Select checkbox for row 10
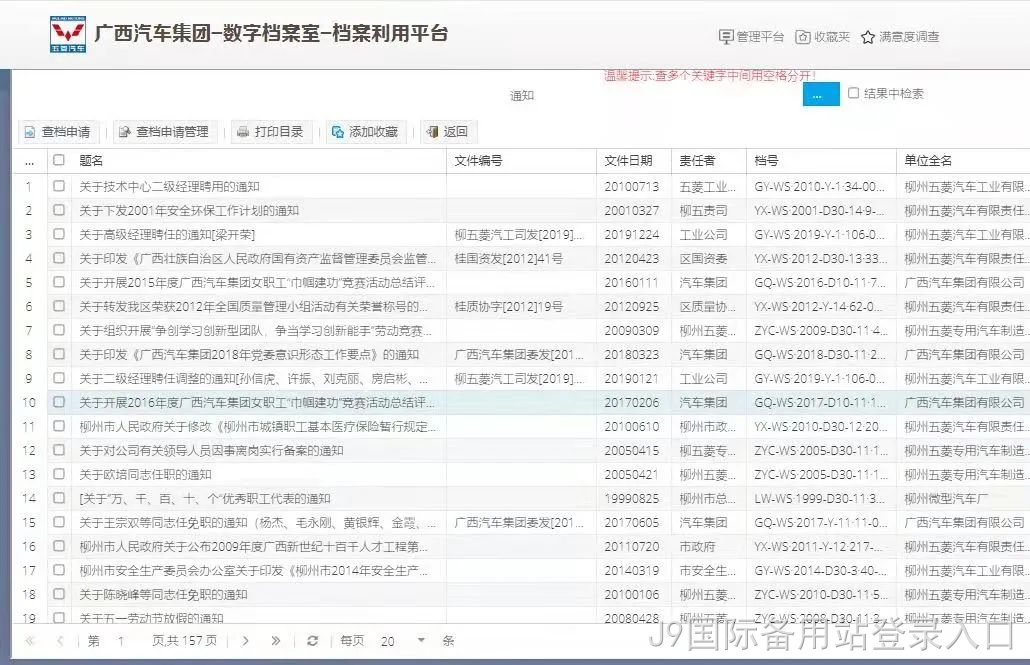This screenshot has width=1030, height=665. point(59,402)
